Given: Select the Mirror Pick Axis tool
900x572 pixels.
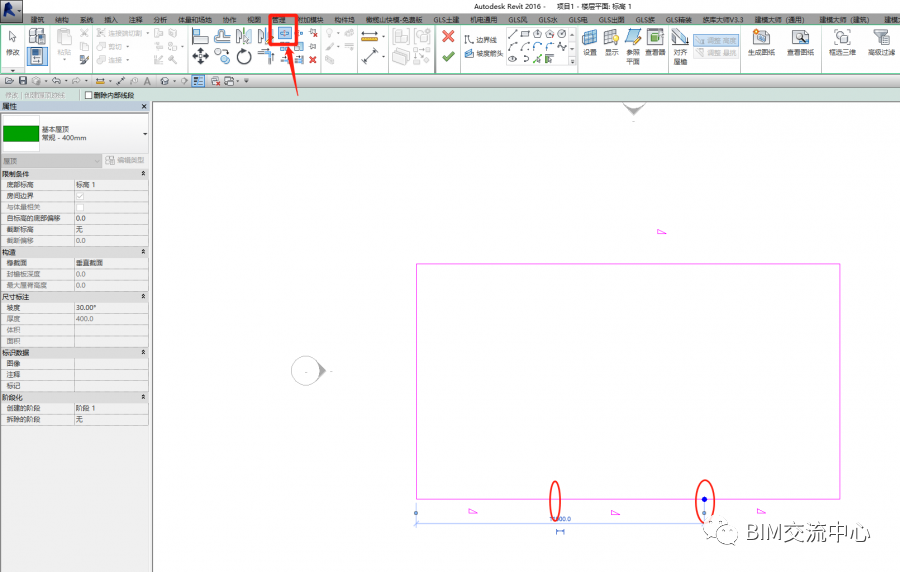Looking at the screenshot, I should click(x=243, y=37).
